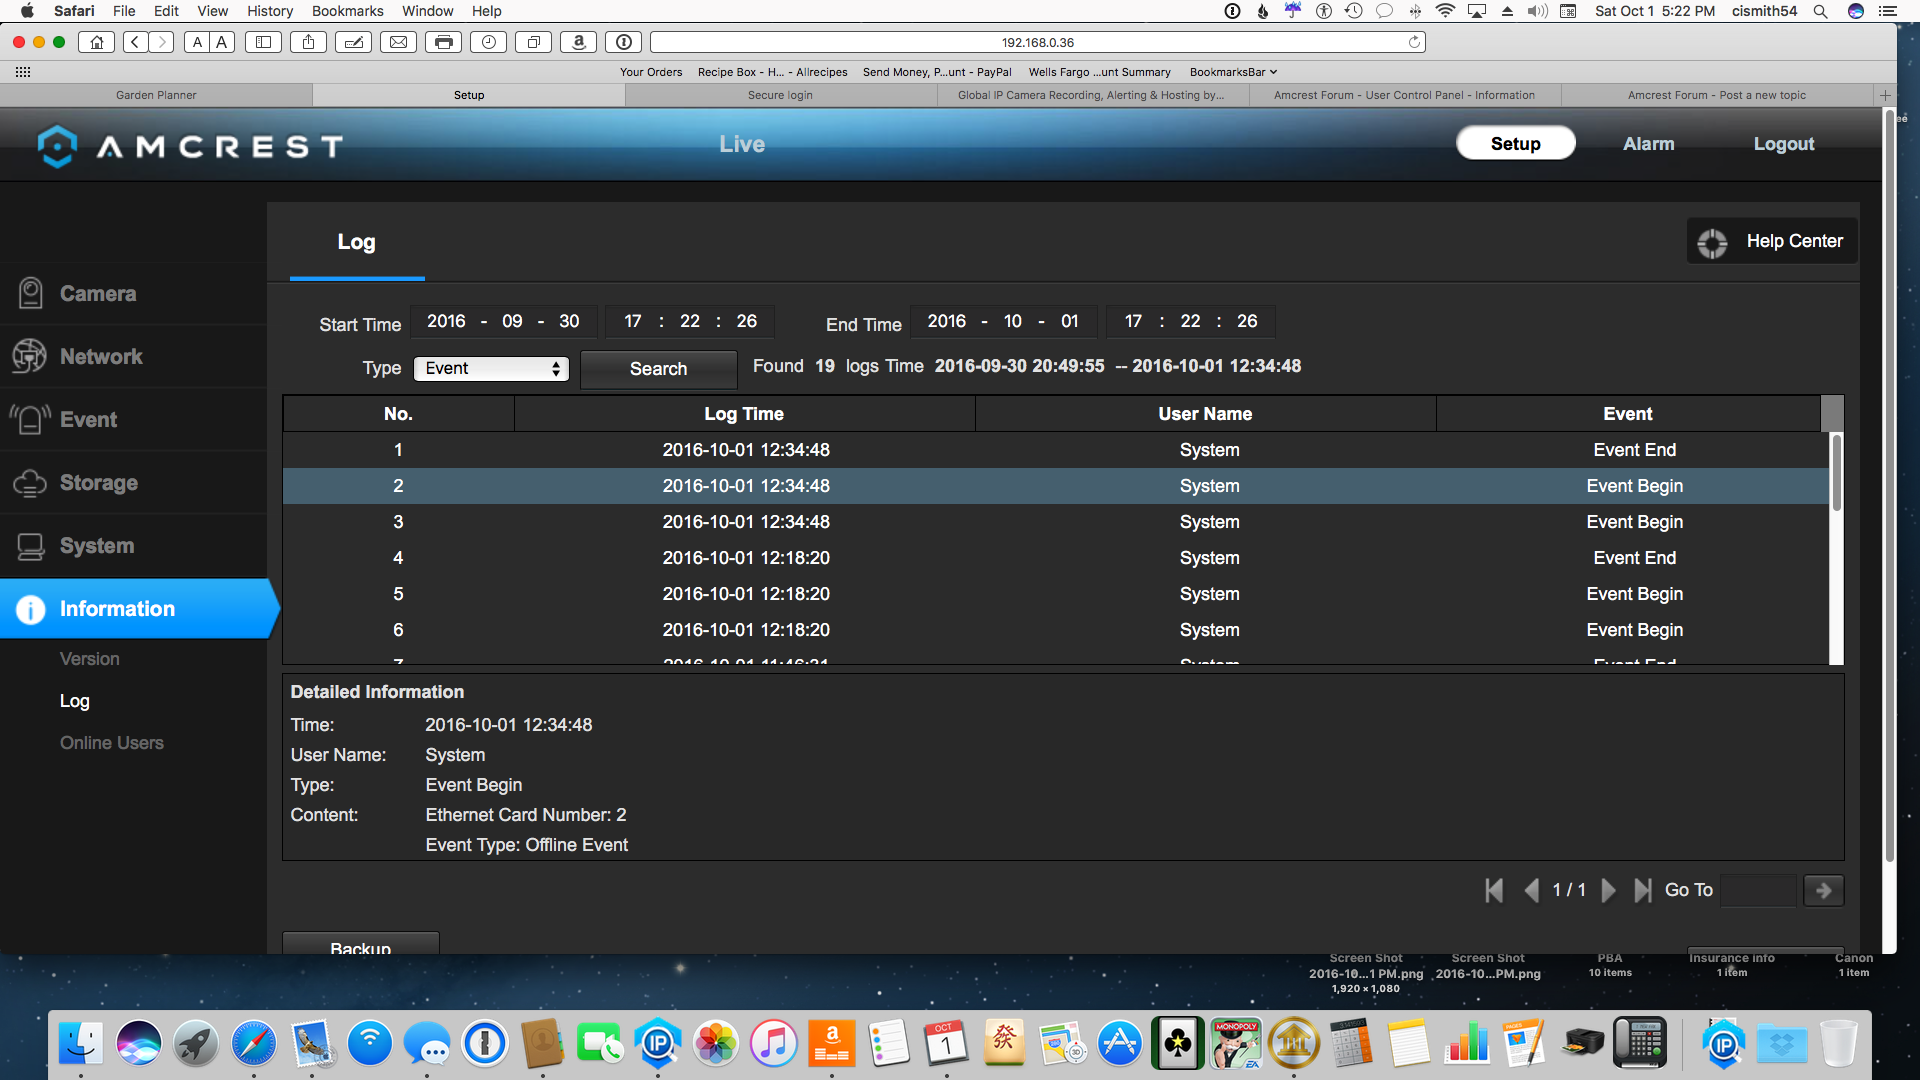Click the Safari address bar
The height and width of the screenshot is (1080, 1920).
pyautogui.click(x=1038, y=42)
